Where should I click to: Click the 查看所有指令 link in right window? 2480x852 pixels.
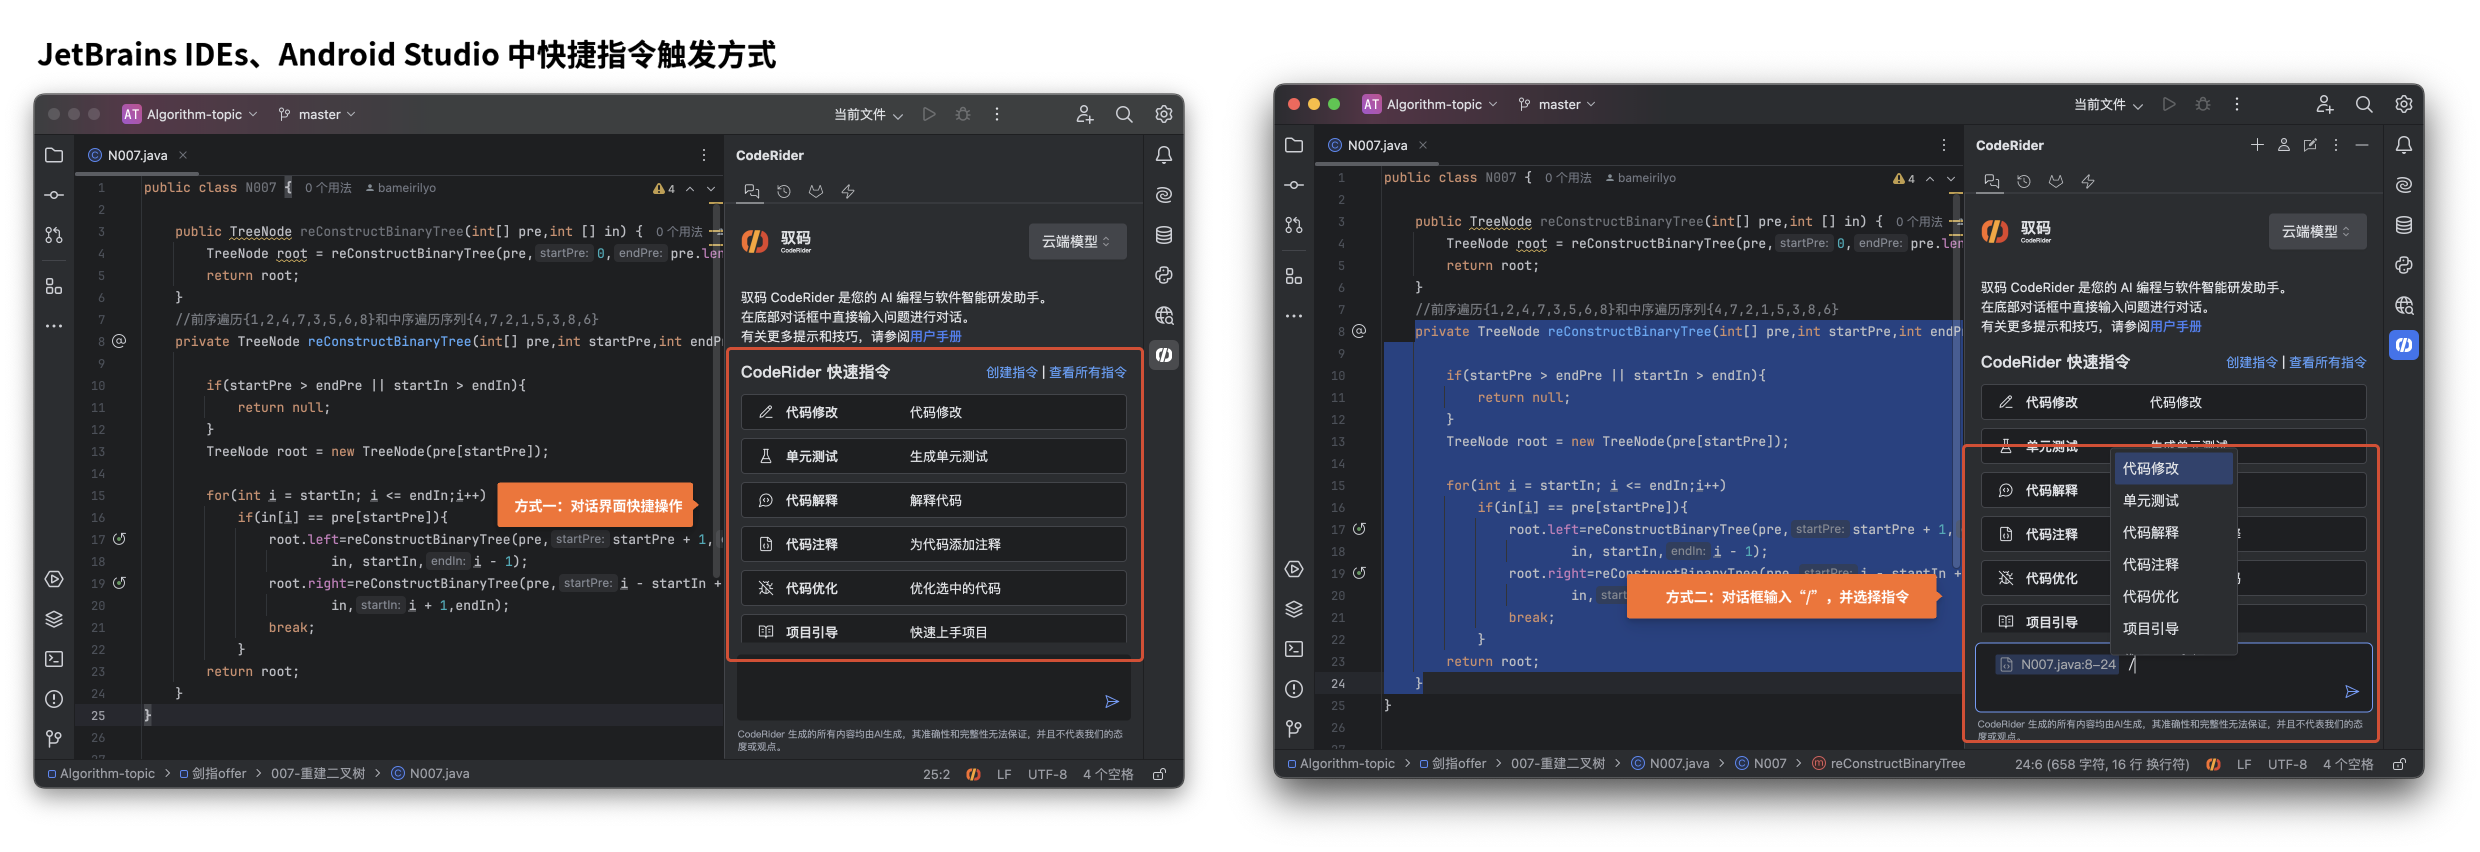tap(2328, 362)
